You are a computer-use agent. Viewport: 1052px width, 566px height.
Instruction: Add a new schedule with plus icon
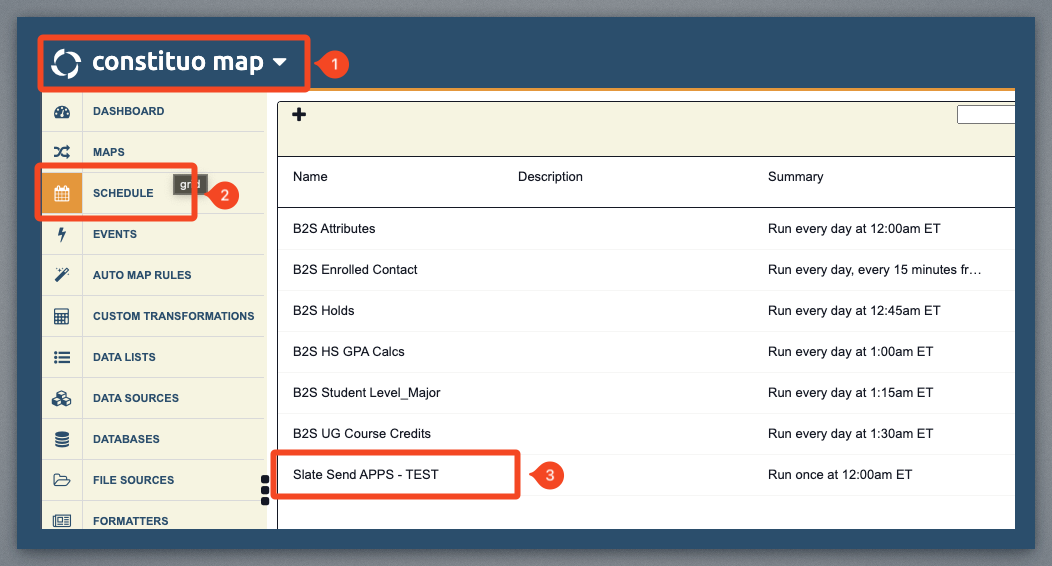(299, 115)
